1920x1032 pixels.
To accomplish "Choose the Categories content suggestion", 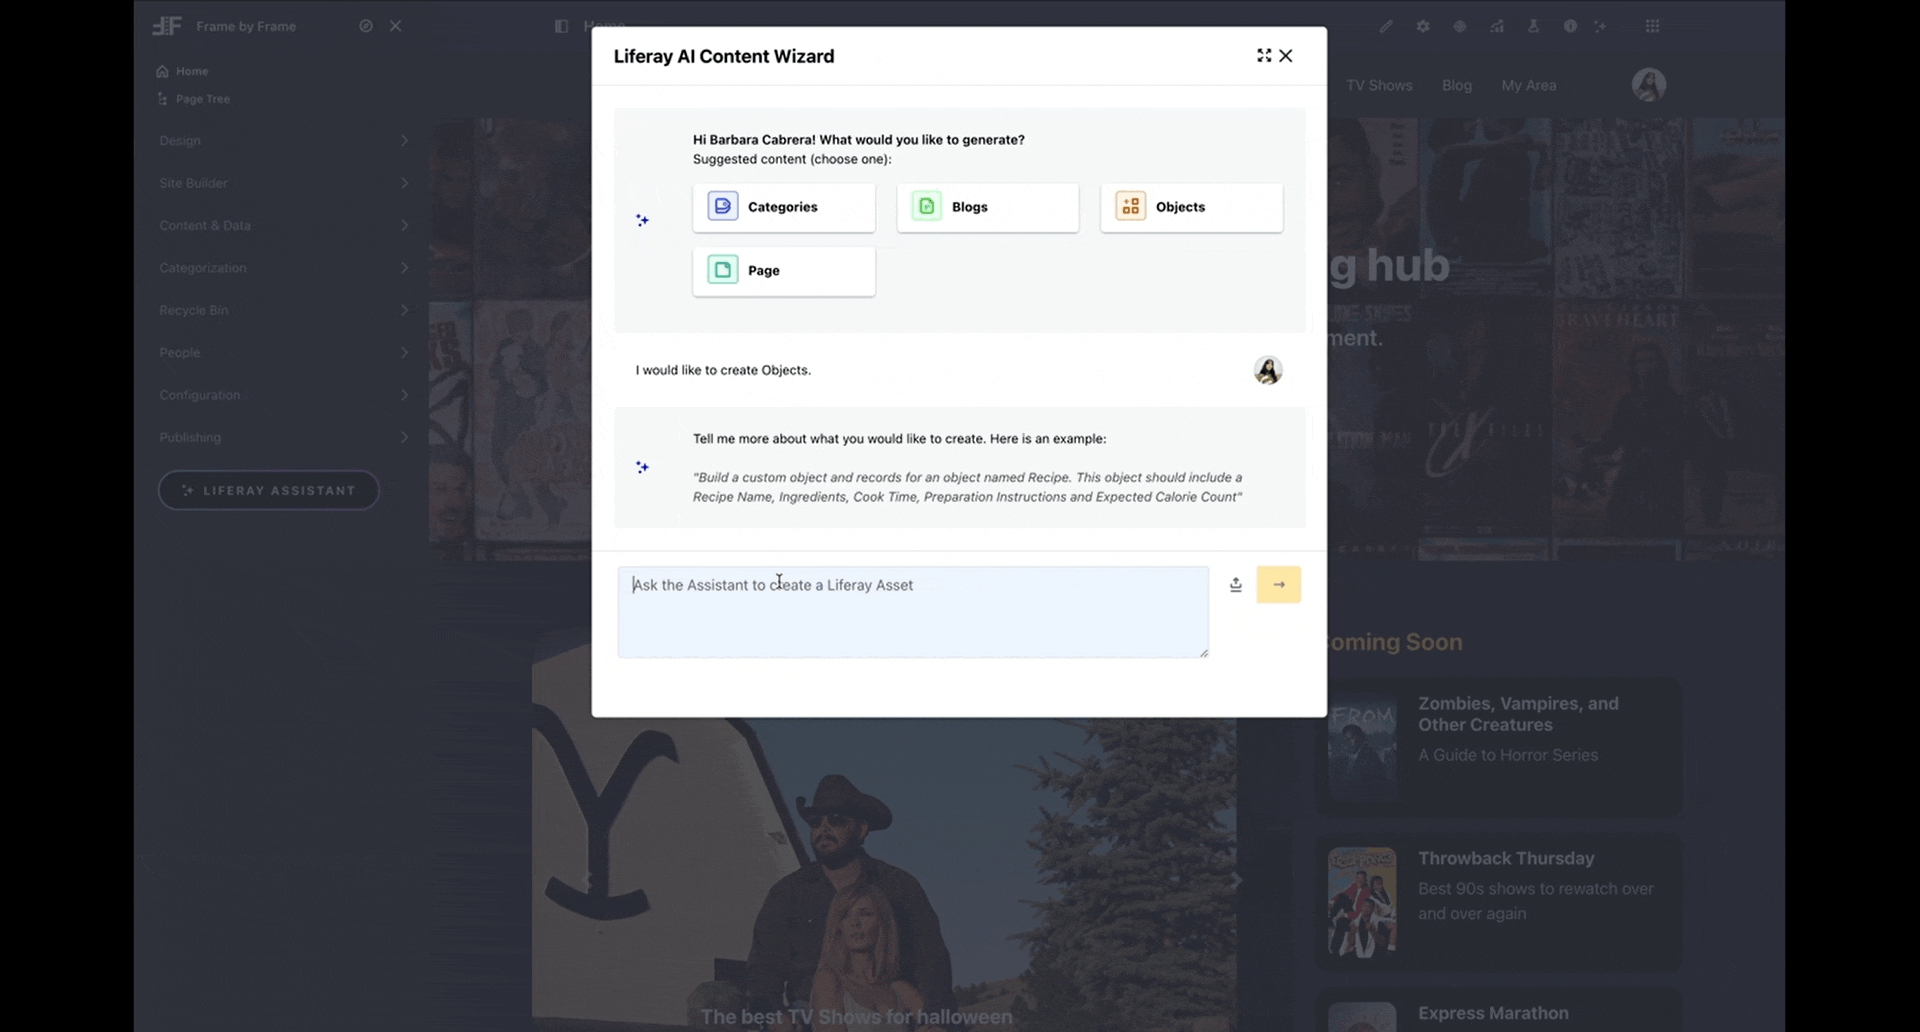I will pos(783,207).
